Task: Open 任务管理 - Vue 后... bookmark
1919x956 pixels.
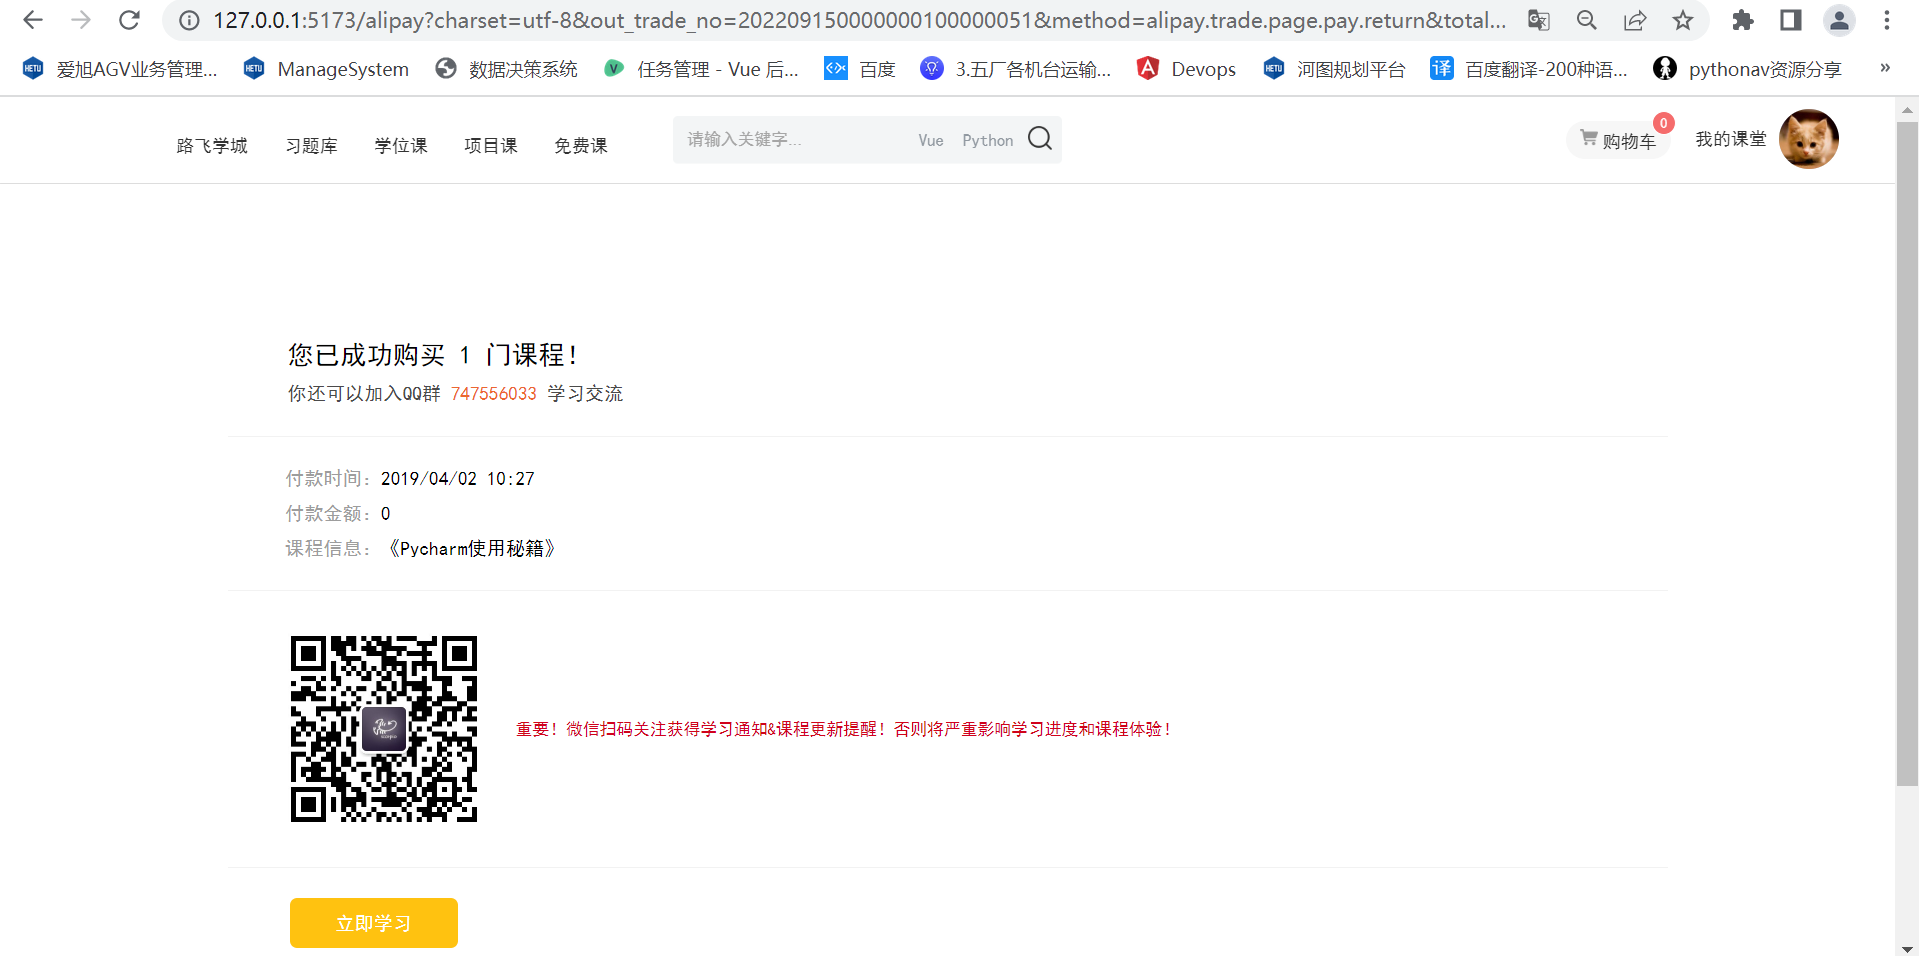Action: point(702,69)
